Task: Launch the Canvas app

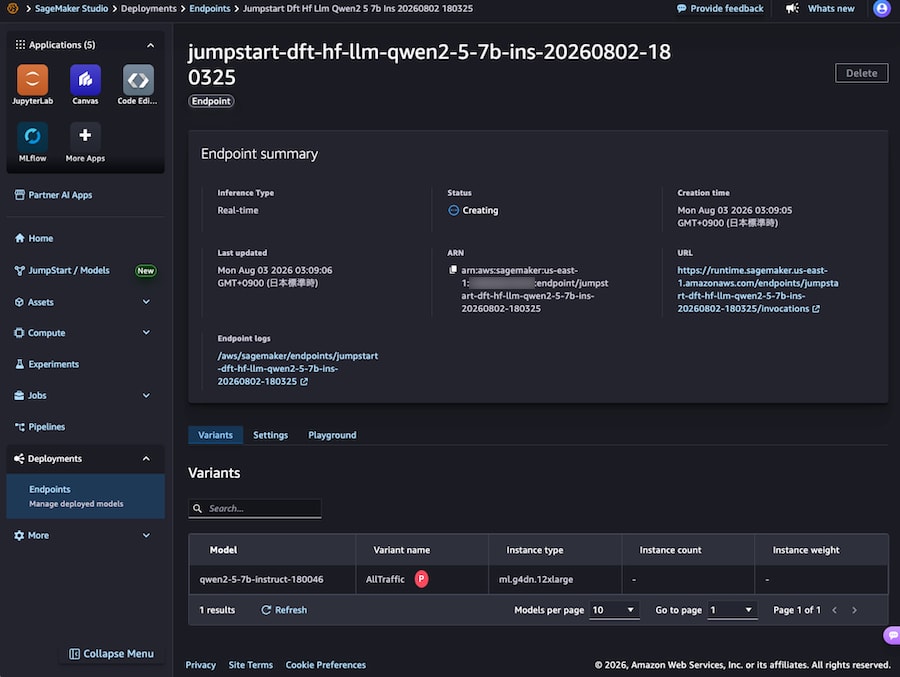Action: [85, 80]
